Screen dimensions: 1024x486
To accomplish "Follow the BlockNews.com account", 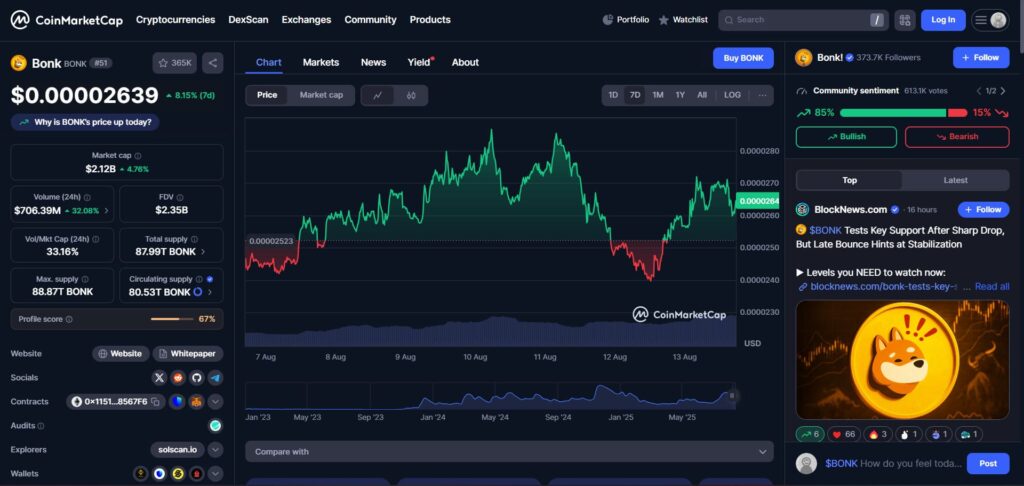I will pyautogui.click(x=983, y=210).
